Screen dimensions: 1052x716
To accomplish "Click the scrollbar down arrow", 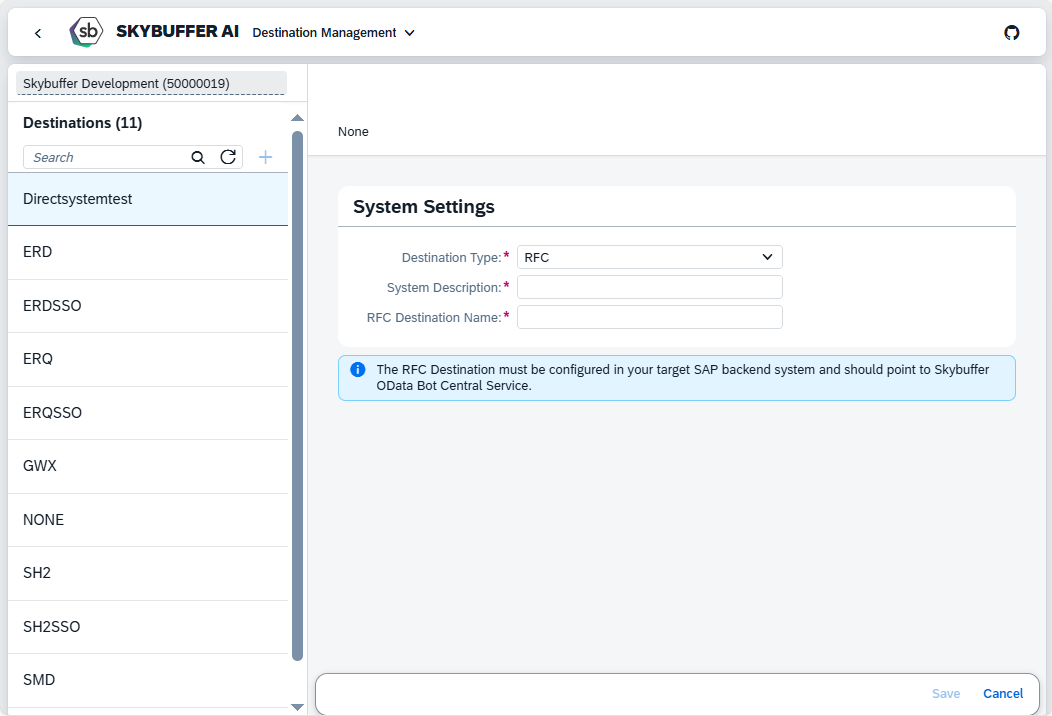I will tap(298, 707).
